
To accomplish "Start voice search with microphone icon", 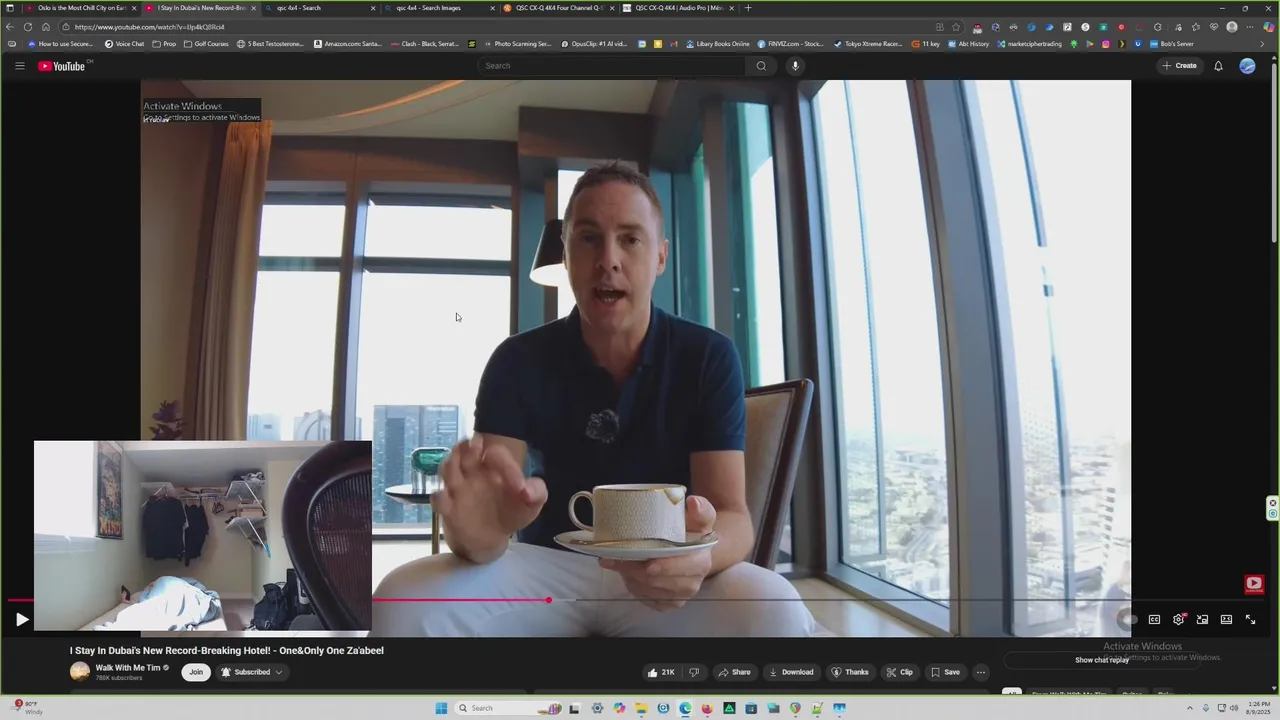I will pyautogui.click(x=795, y=66).
